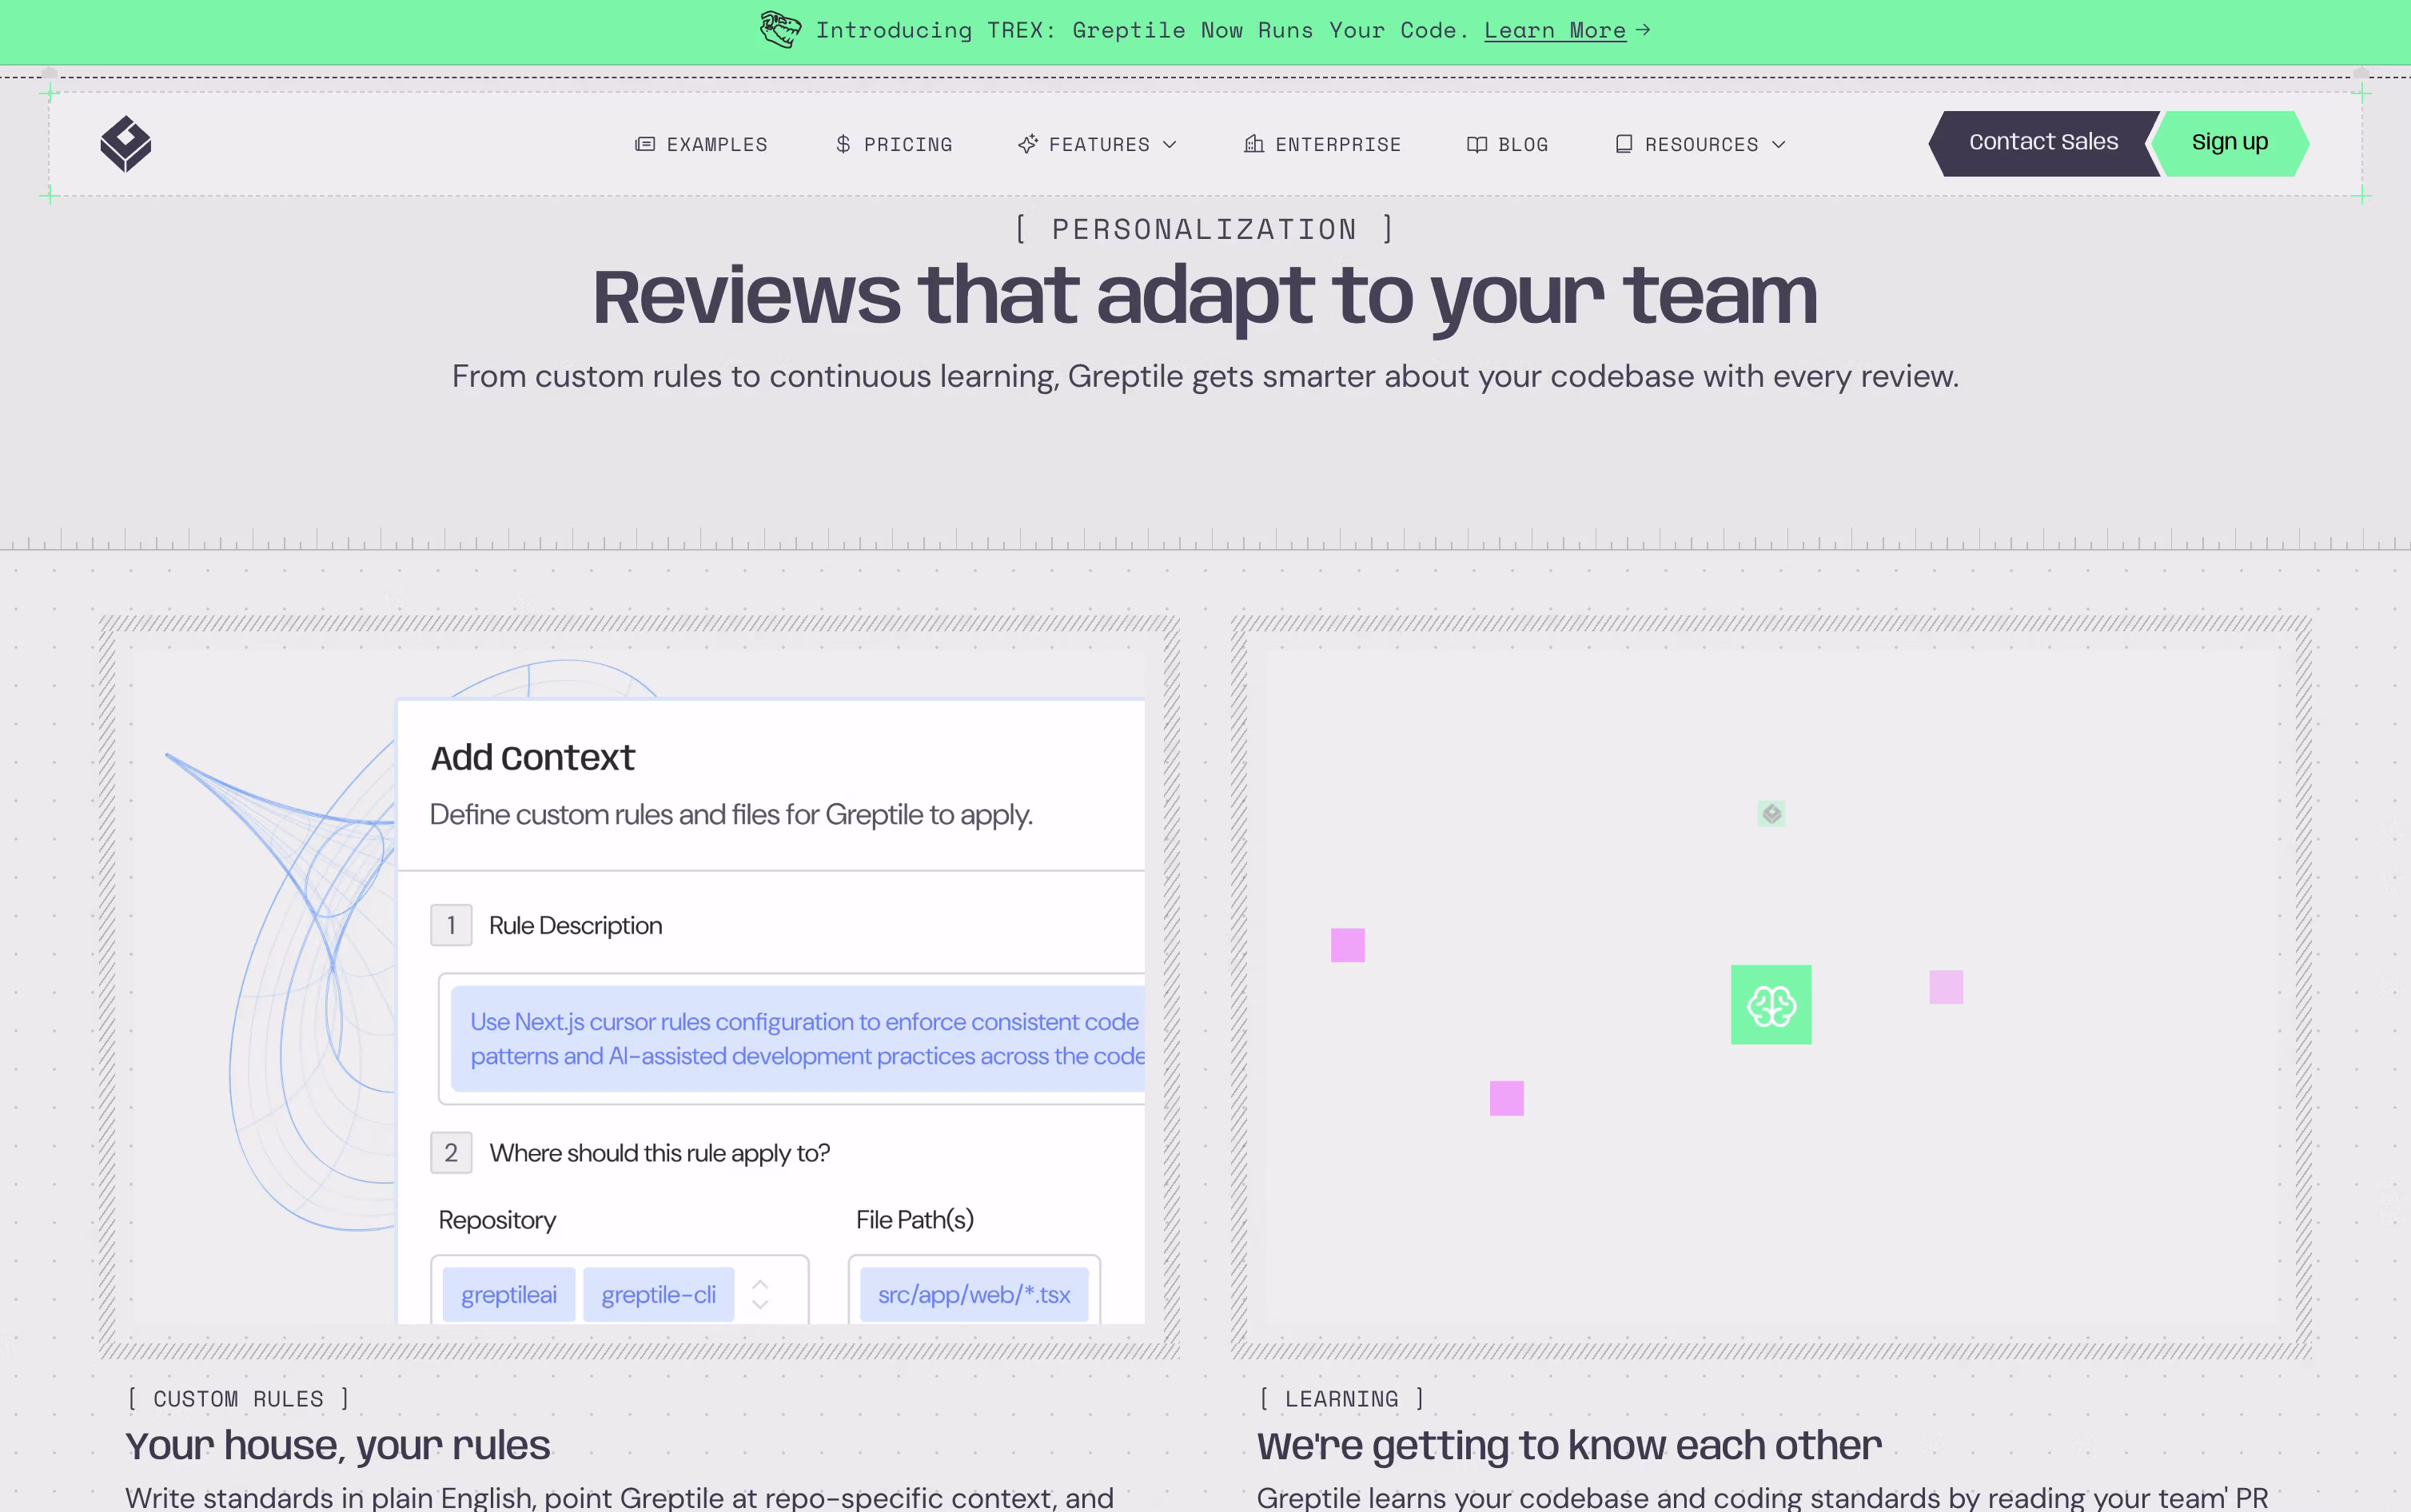The width and height of the screenshot is (2411, 1512).
Task: Click step number 2 badge
Action: (451, 1153)
